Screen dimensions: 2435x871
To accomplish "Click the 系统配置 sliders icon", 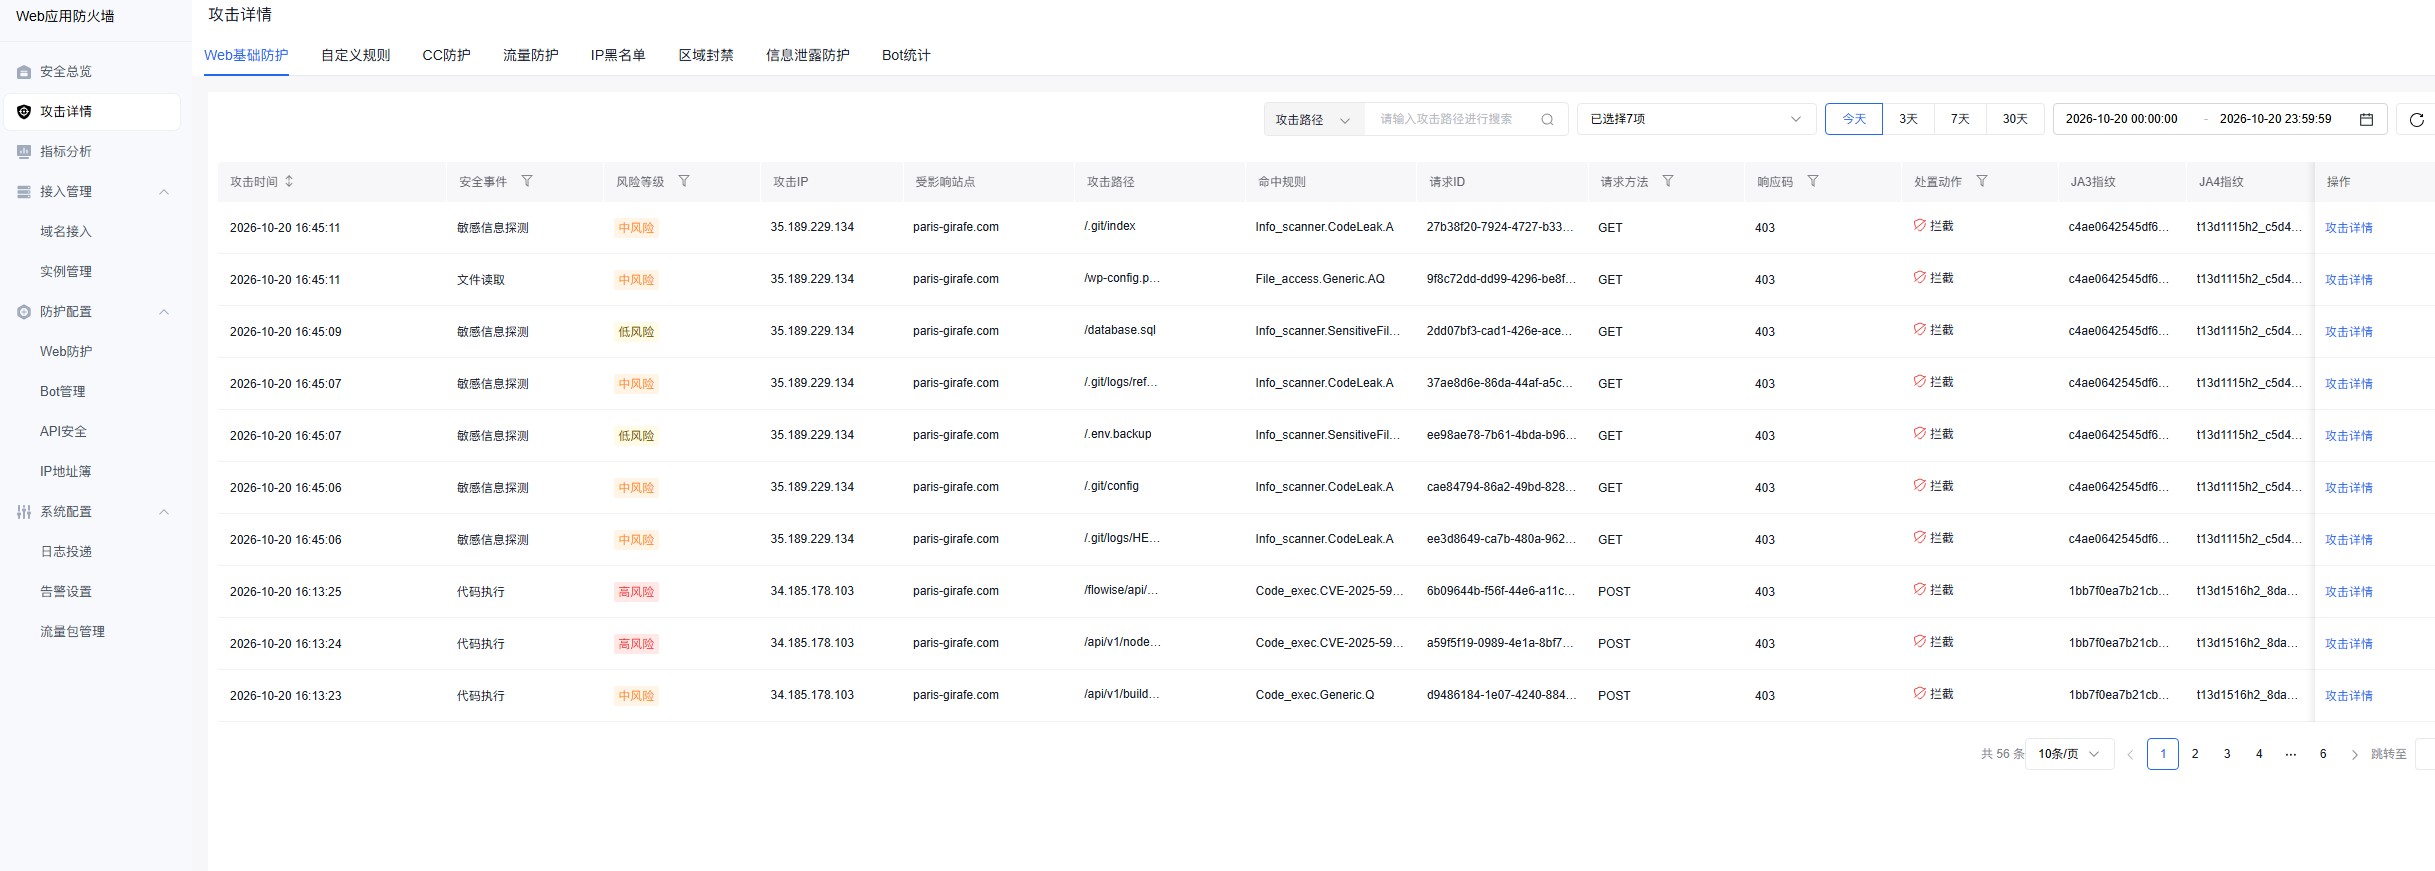I will click(24, 512).
